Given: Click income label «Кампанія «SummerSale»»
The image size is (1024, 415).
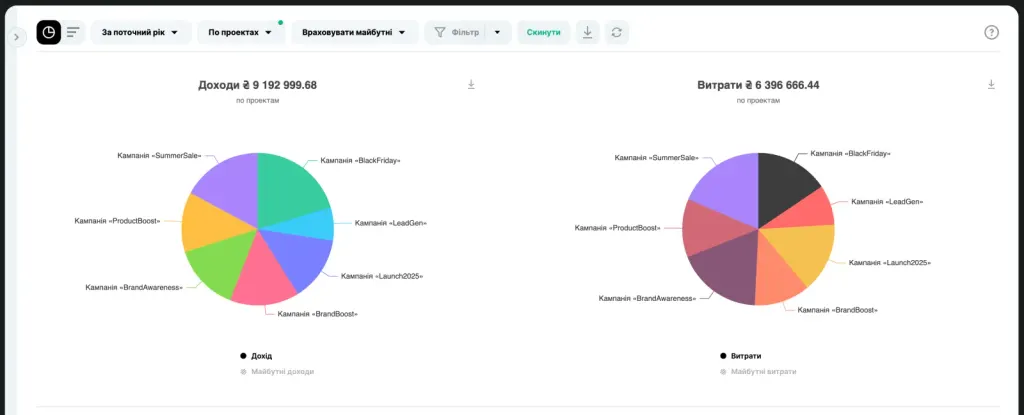Looking at the screenshot, I should tap(158, 156).
